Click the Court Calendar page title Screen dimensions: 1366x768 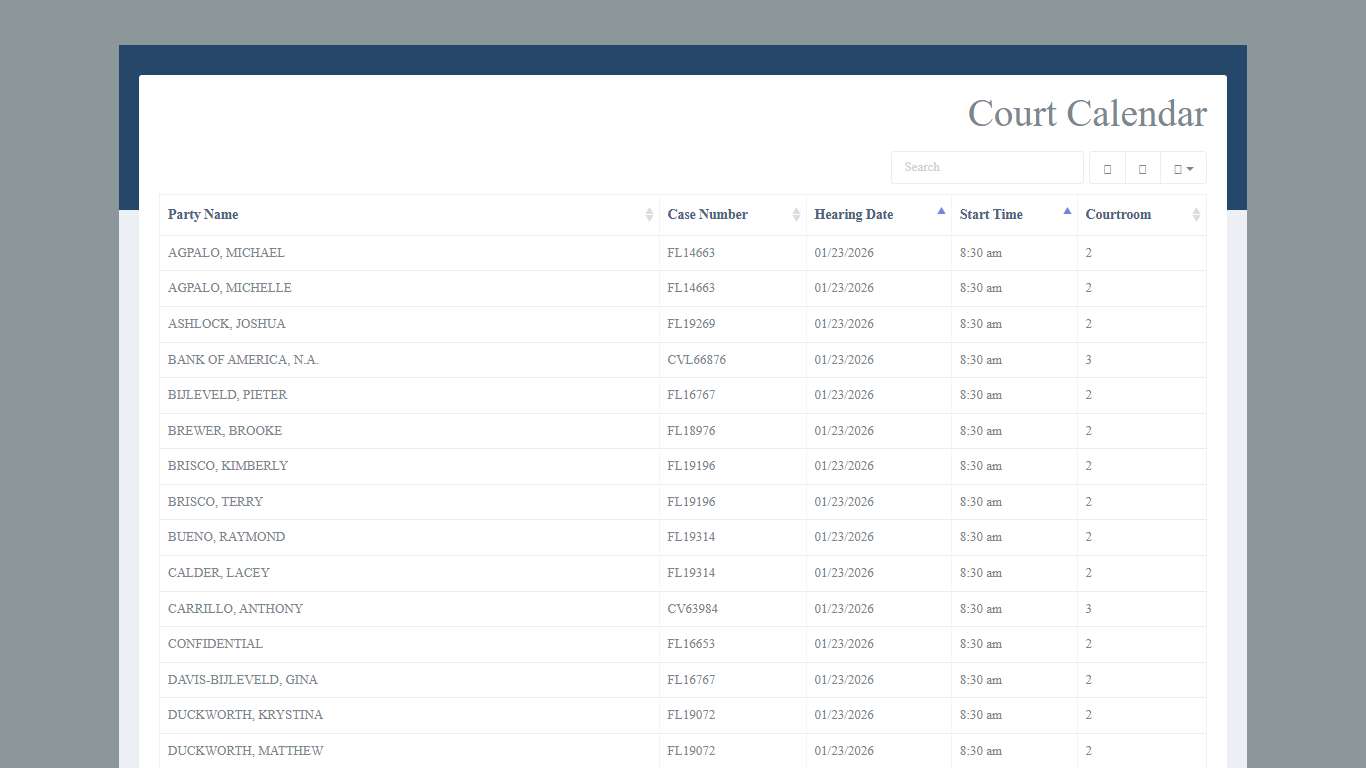(1086, 114)
